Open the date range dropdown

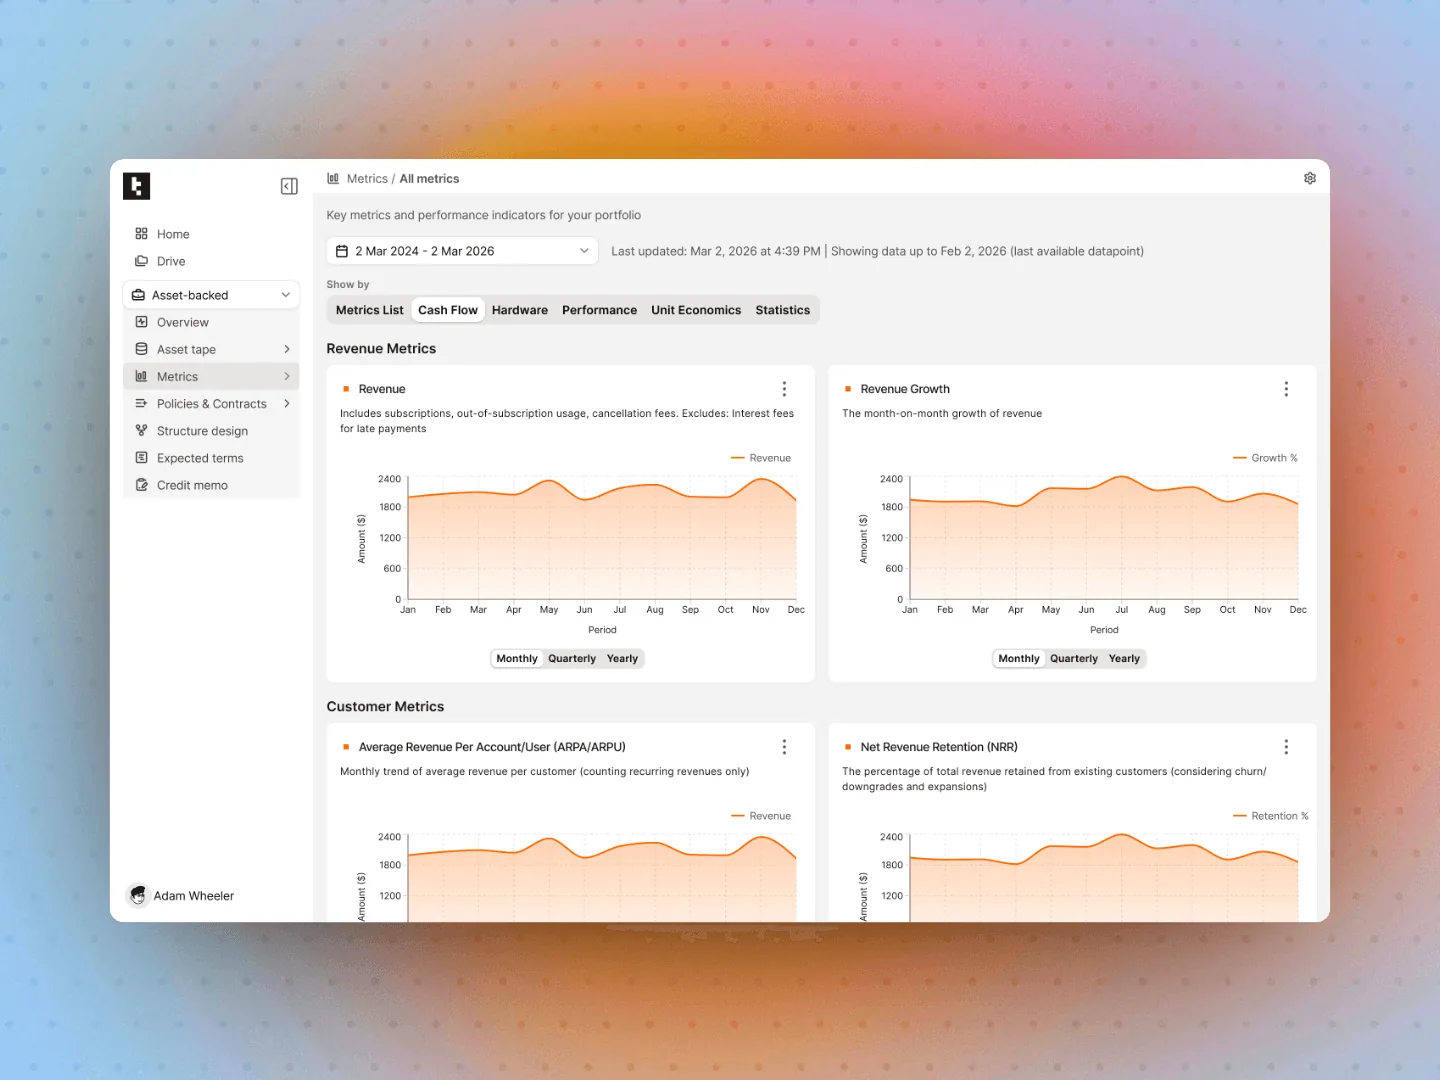(462, 251)
